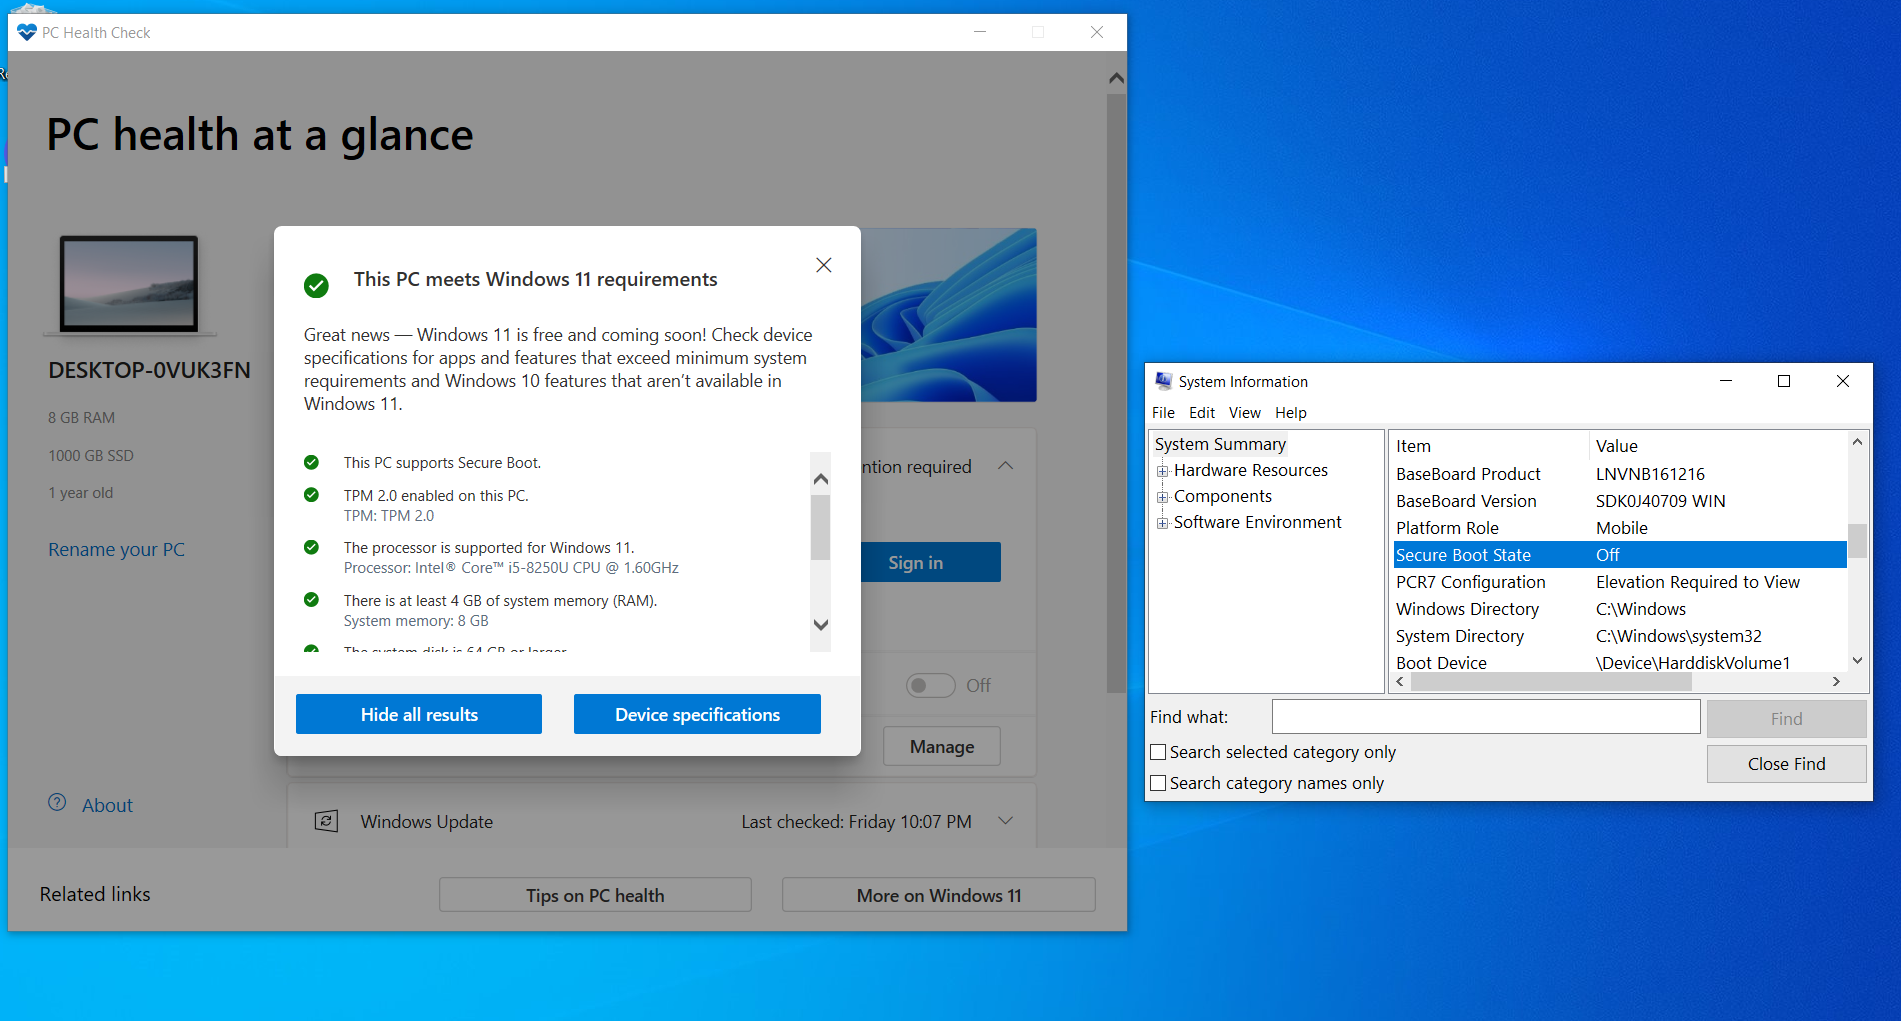Click System Information list scroll down arrow
Screen dimensions: 1901x1021
(1857, 660)
